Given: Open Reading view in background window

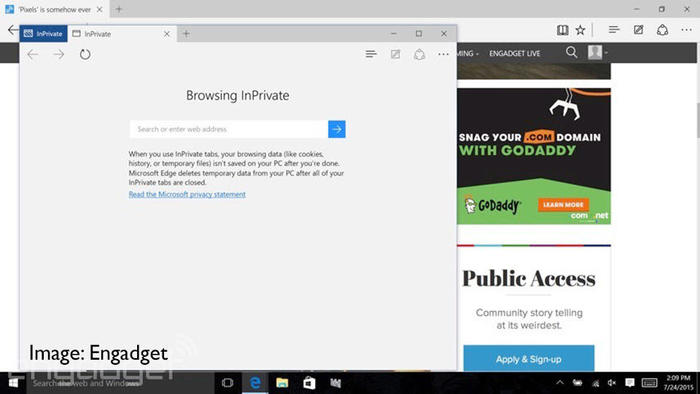Looking at the screenshot, I should [562, 30].
